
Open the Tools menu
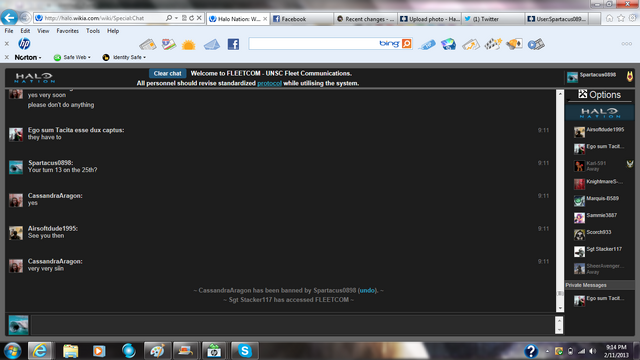tap(93, 31)
